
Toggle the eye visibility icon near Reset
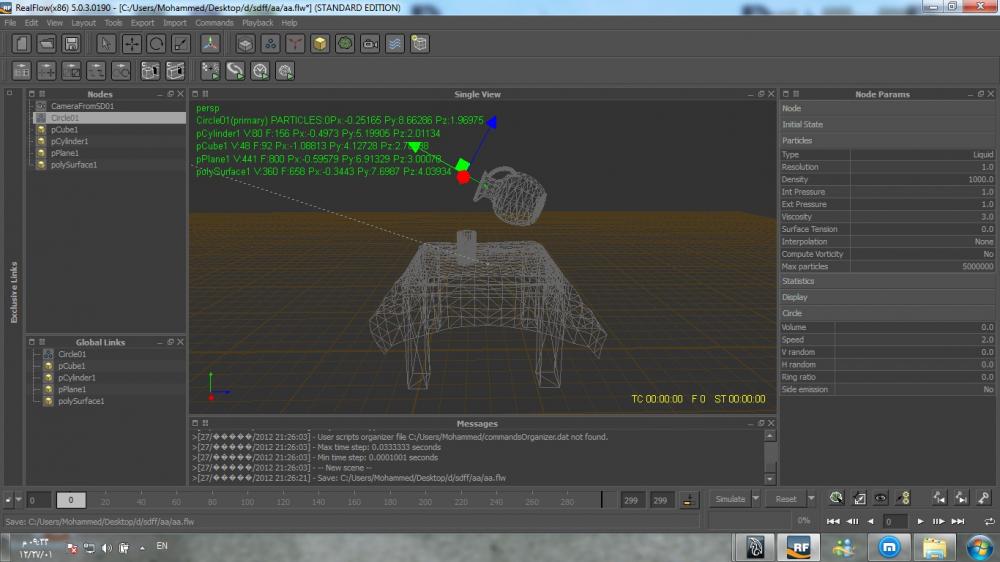(880, 499)
